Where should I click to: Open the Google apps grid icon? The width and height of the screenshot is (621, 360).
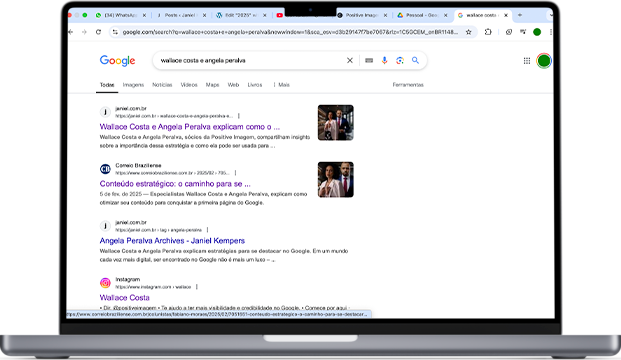pyautogui.click(x=527, y=61)
